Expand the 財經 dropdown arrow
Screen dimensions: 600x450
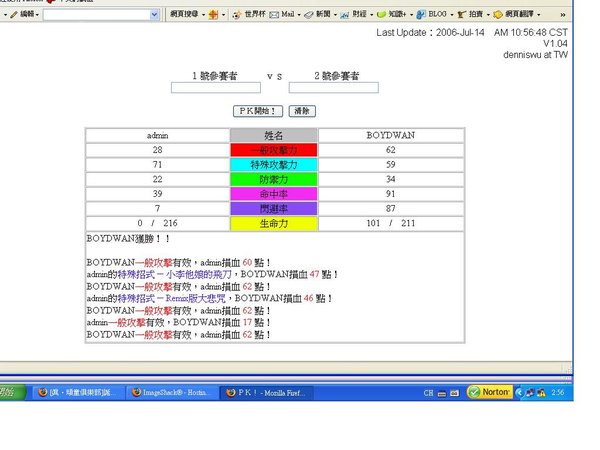371,15
